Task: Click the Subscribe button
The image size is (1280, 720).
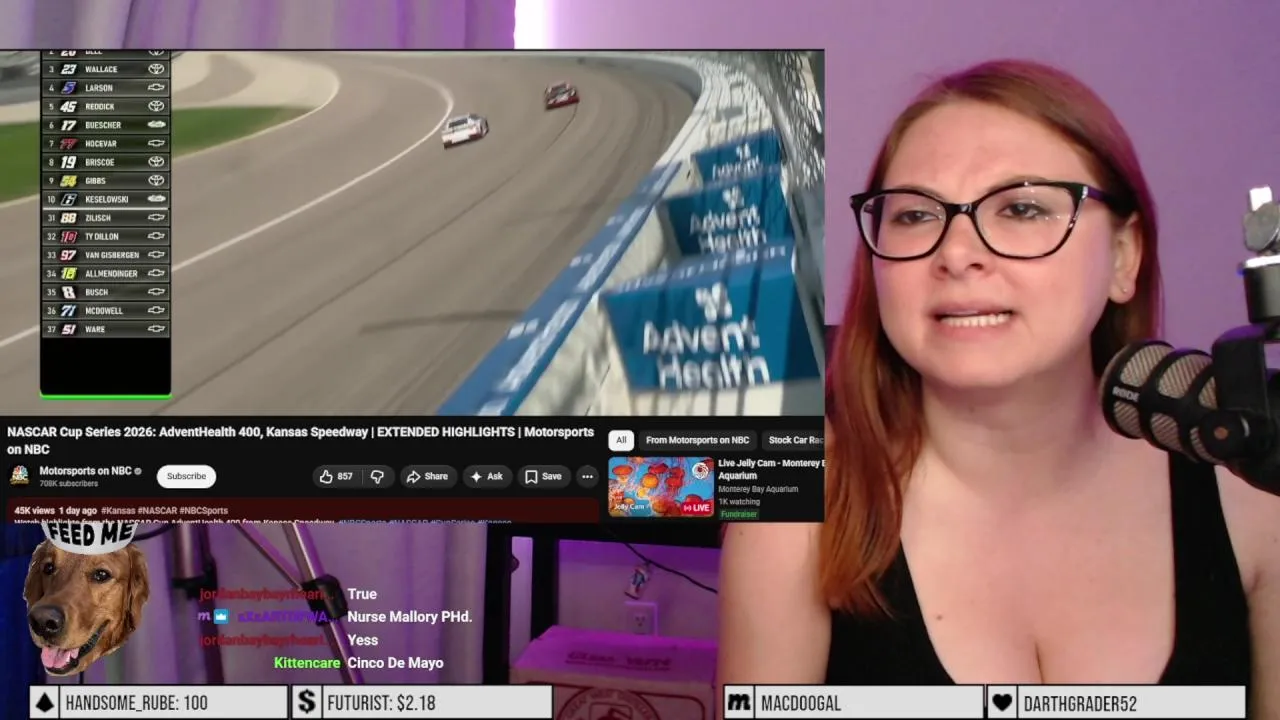Action: pos(186,476)
